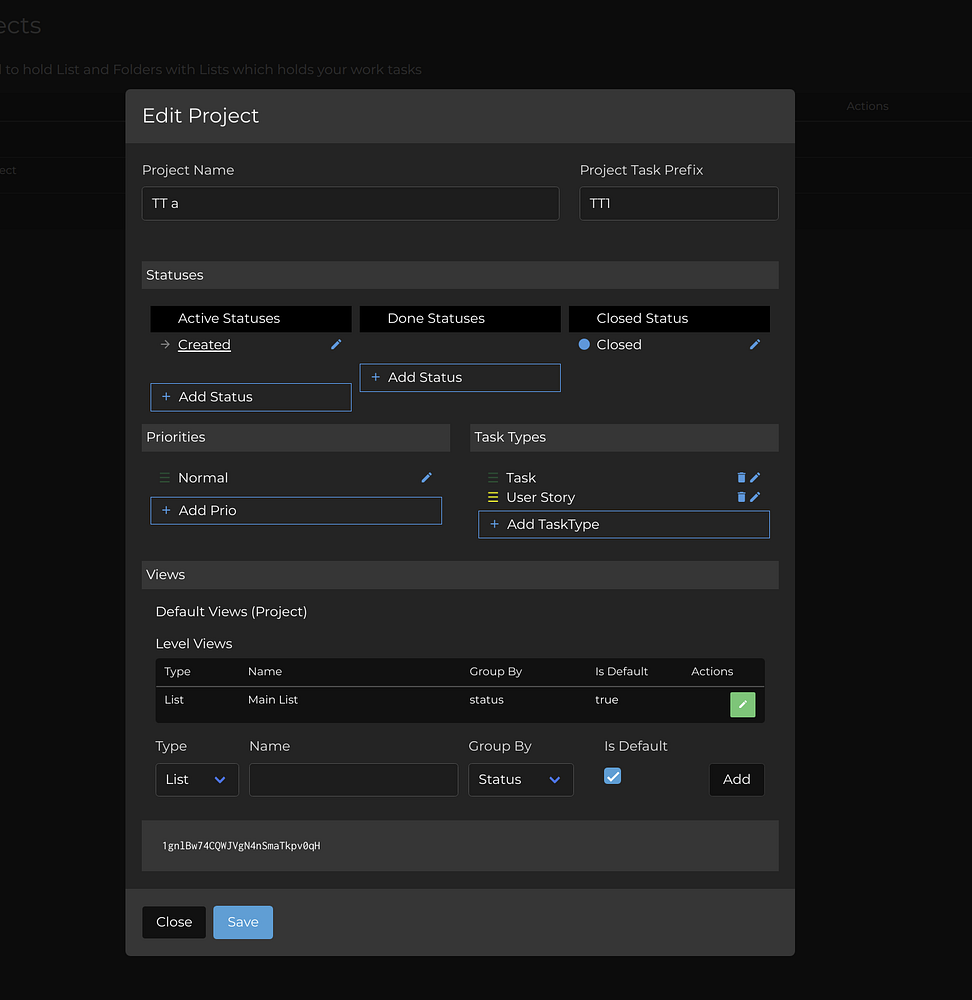Edit the User Story task type
The height and width of the screenshot is (1000, 972).
(x=756, y=497)
